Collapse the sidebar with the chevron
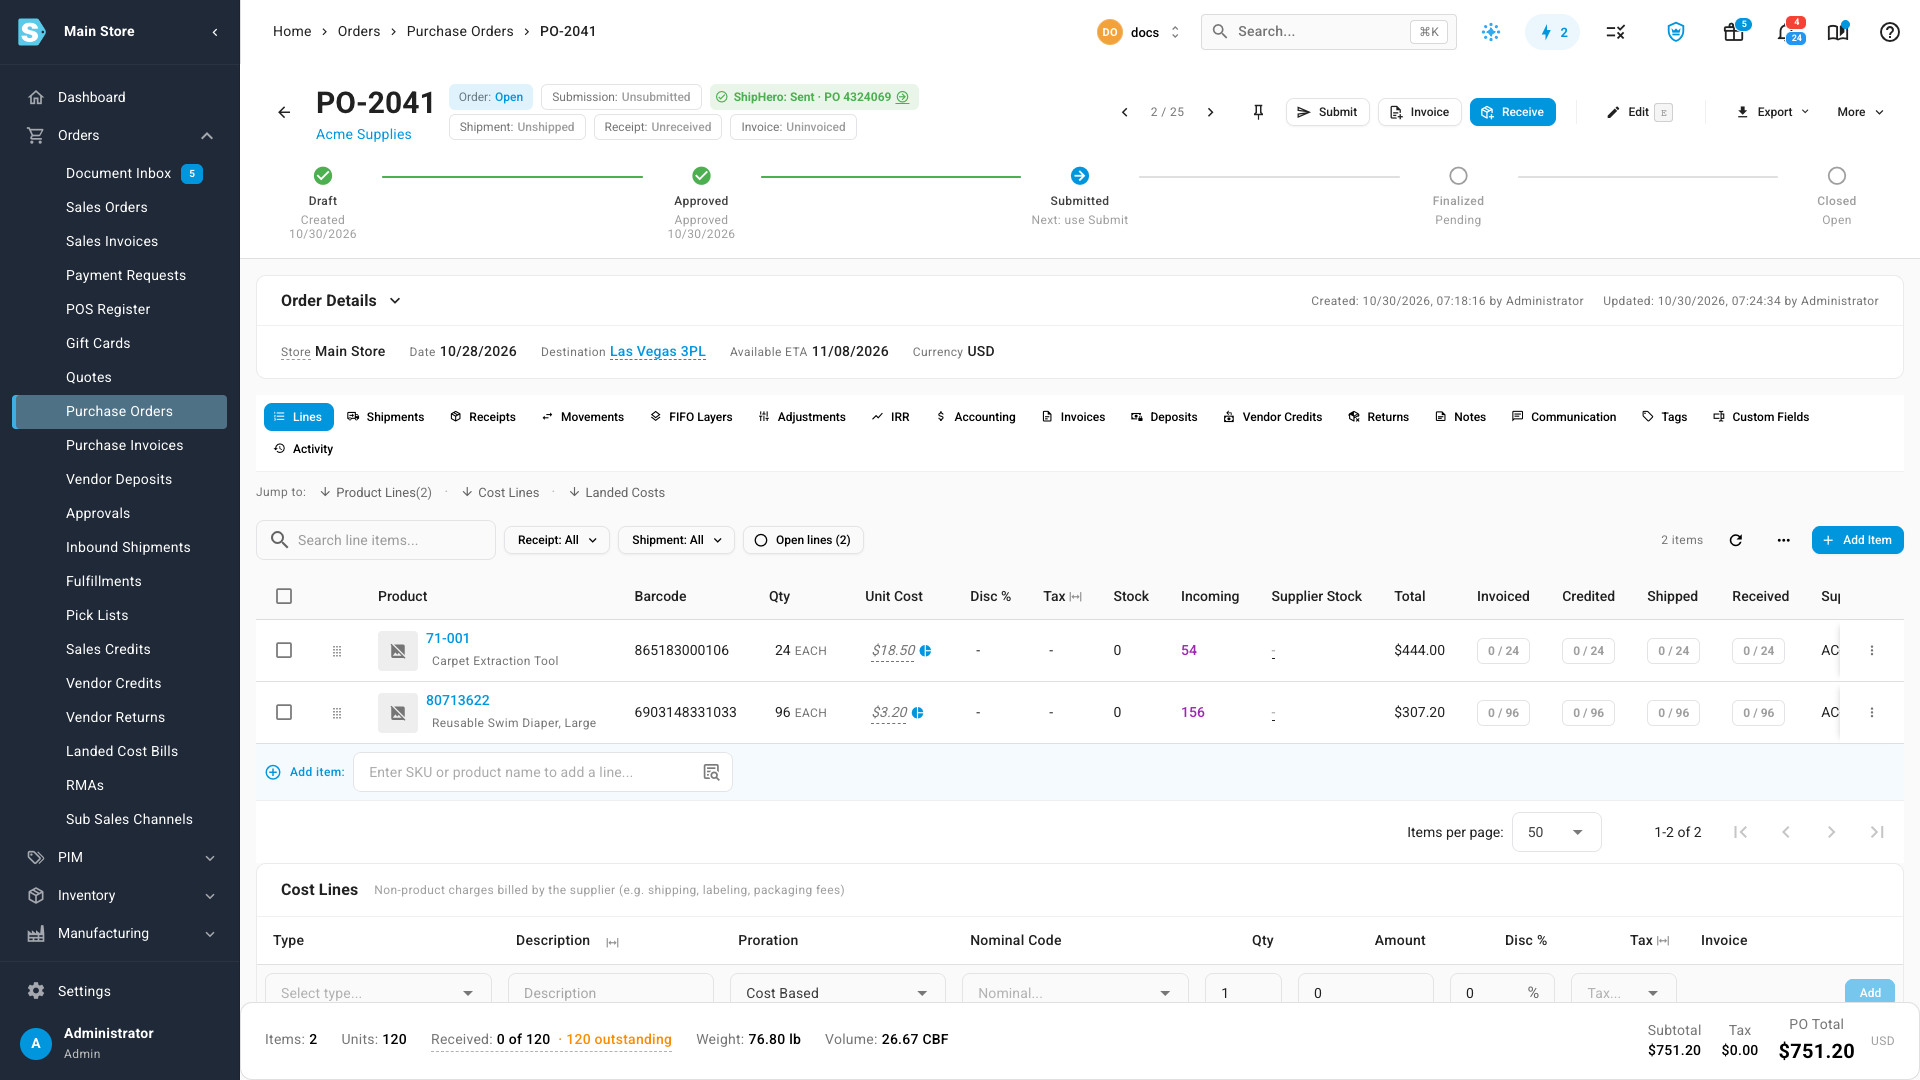Viewport: 1920px width, 1080px height. pyautogui.click(x=215, y=32)
